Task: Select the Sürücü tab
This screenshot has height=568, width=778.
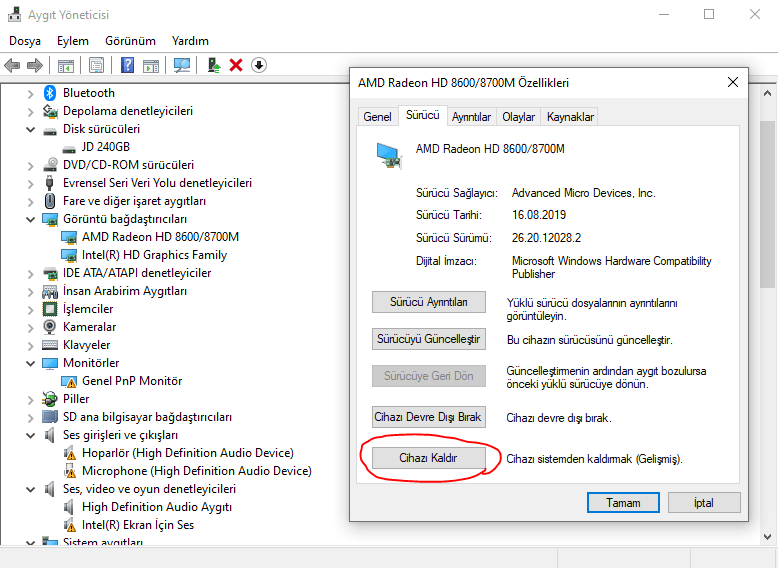Action: pyautogui.click(x=422, y=115)
